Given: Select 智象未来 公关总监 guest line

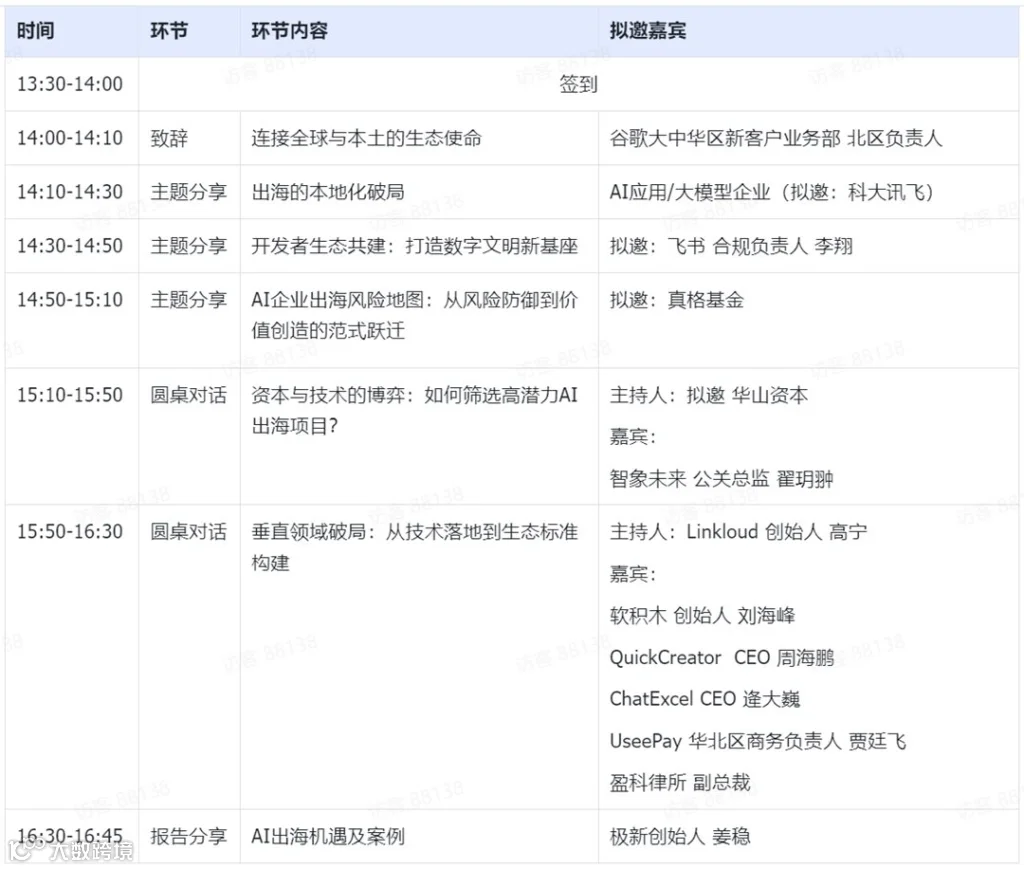Looking at the screenshot, I should (722, 479).
